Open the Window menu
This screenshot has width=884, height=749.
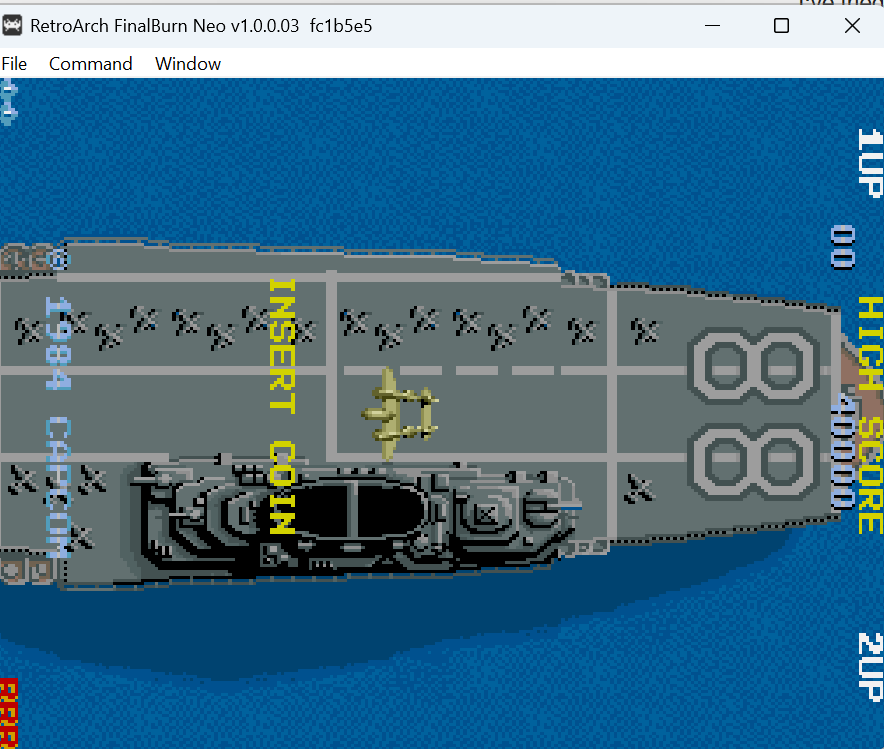[188, 64]
